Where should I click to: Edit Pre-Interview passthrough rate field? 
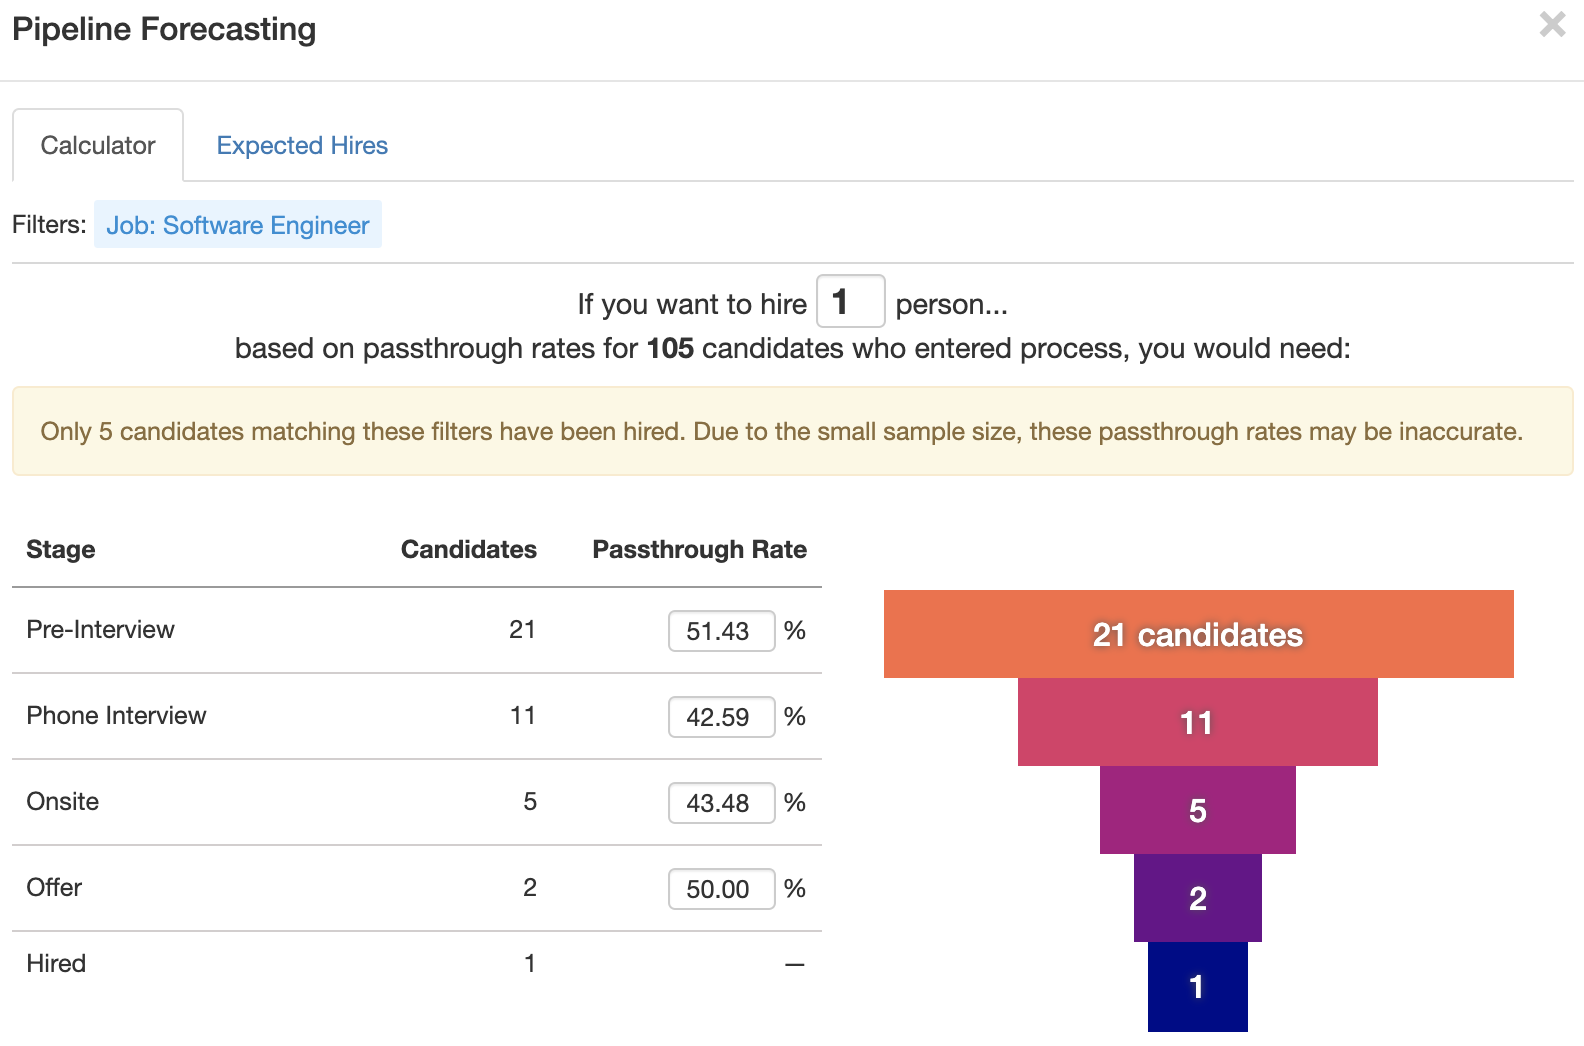click(x=721, y=631)
